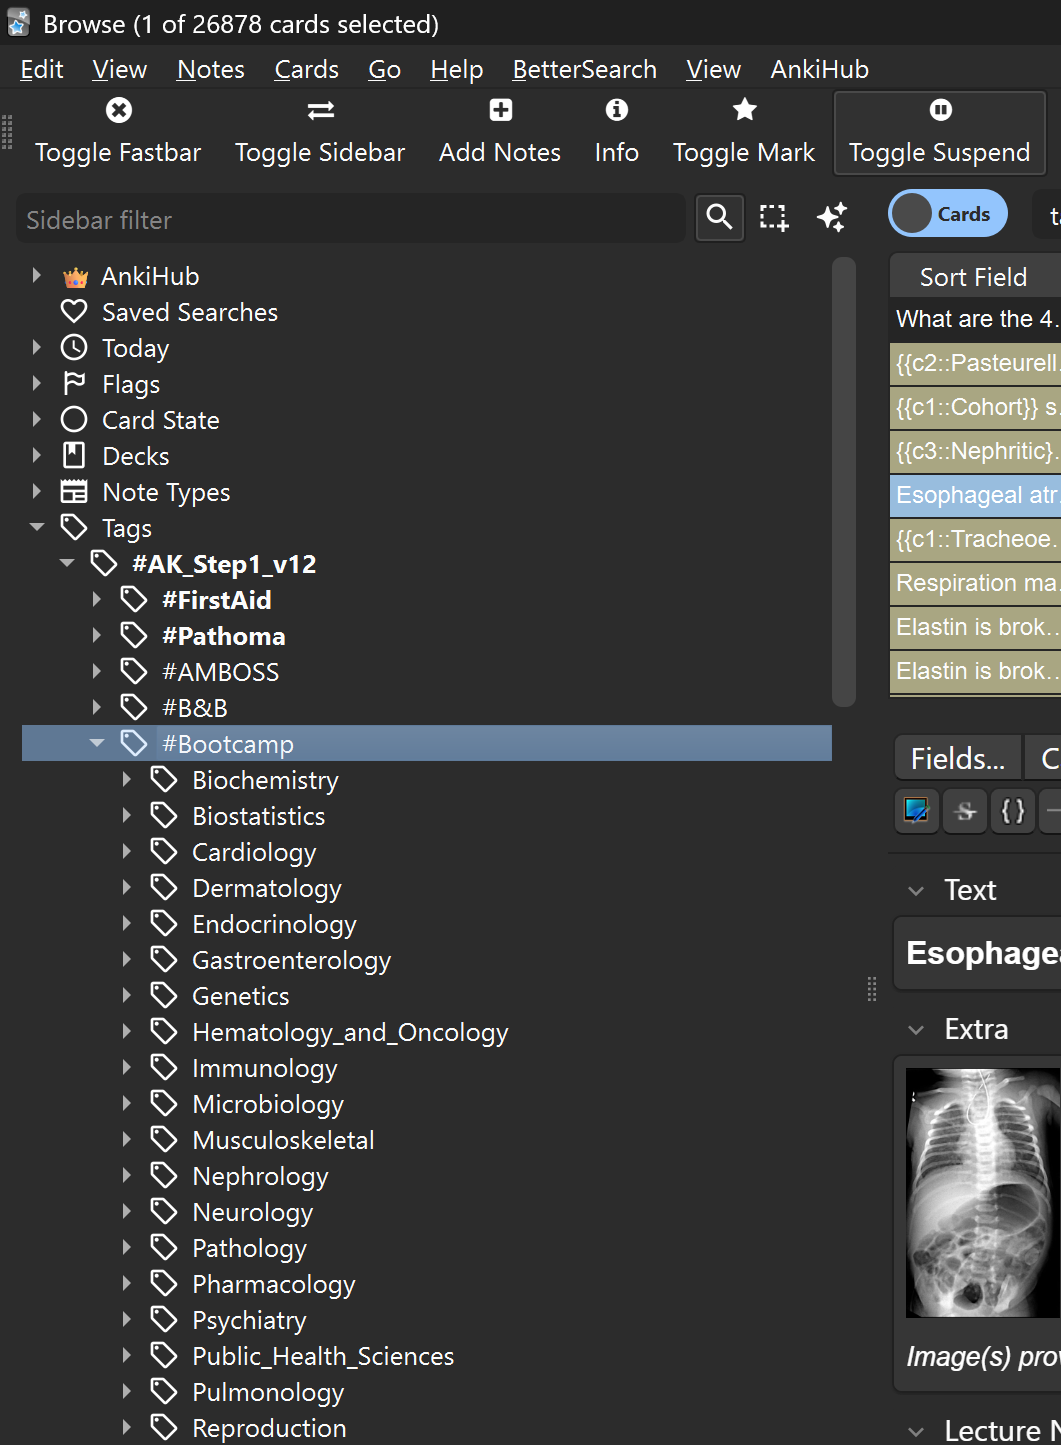Click Add Notes in the toolbar
The height and width of the screenshot is (1445, 1061).
point(500,131)
